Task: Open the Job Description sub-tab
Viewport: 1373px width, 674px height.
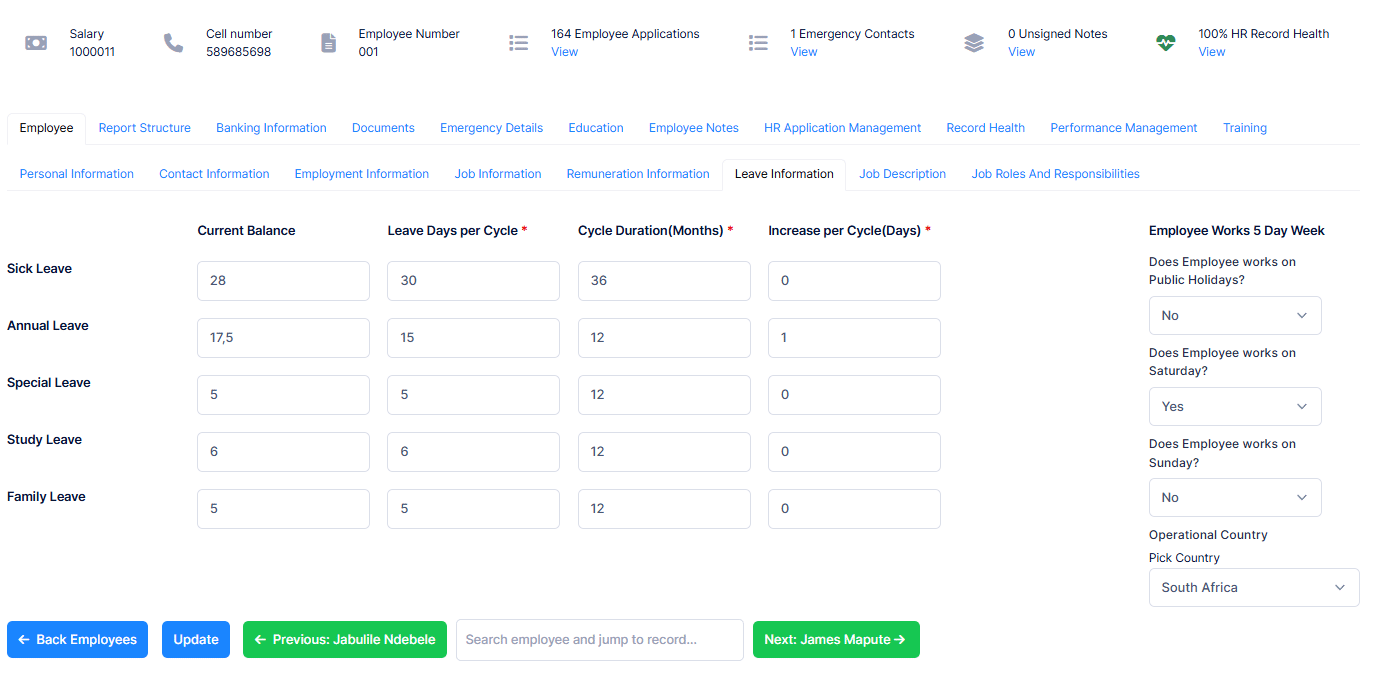Action: [902, 174]
